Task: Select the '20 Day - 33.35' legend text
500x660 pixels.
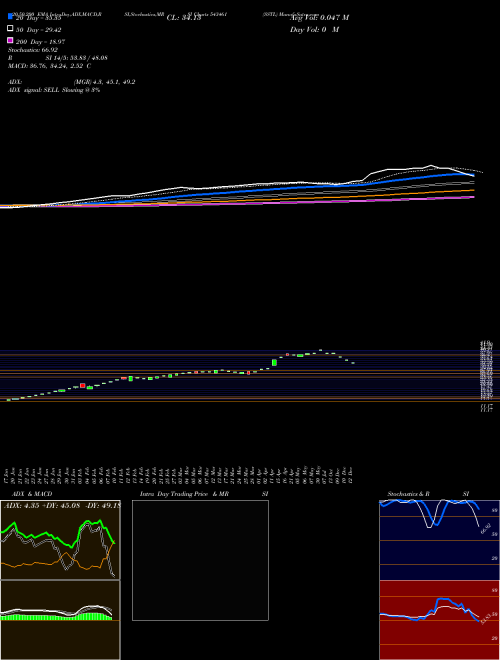Action: pyautogui.click(x=39, y=18)
